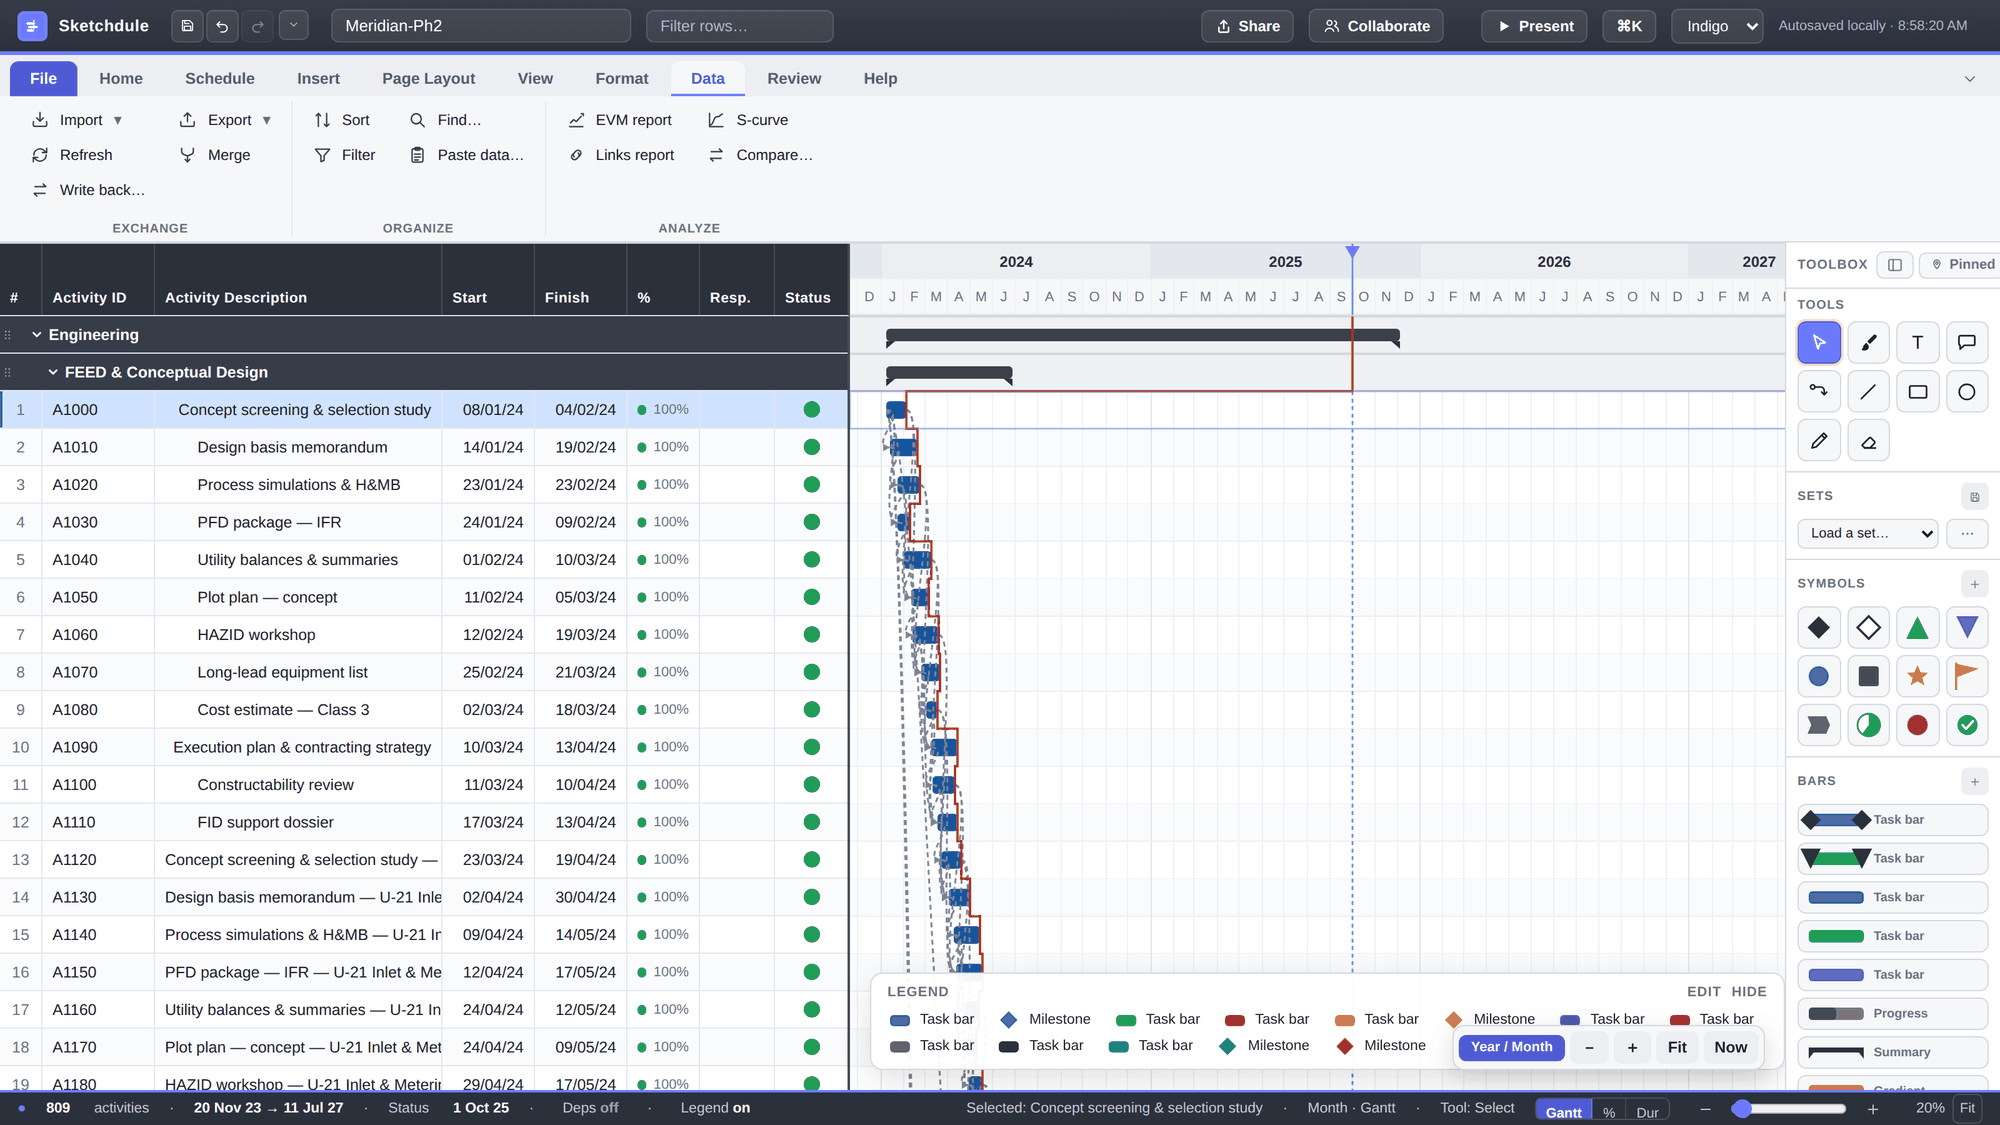
Task: Open the File tab
Action: pos(43,79)
